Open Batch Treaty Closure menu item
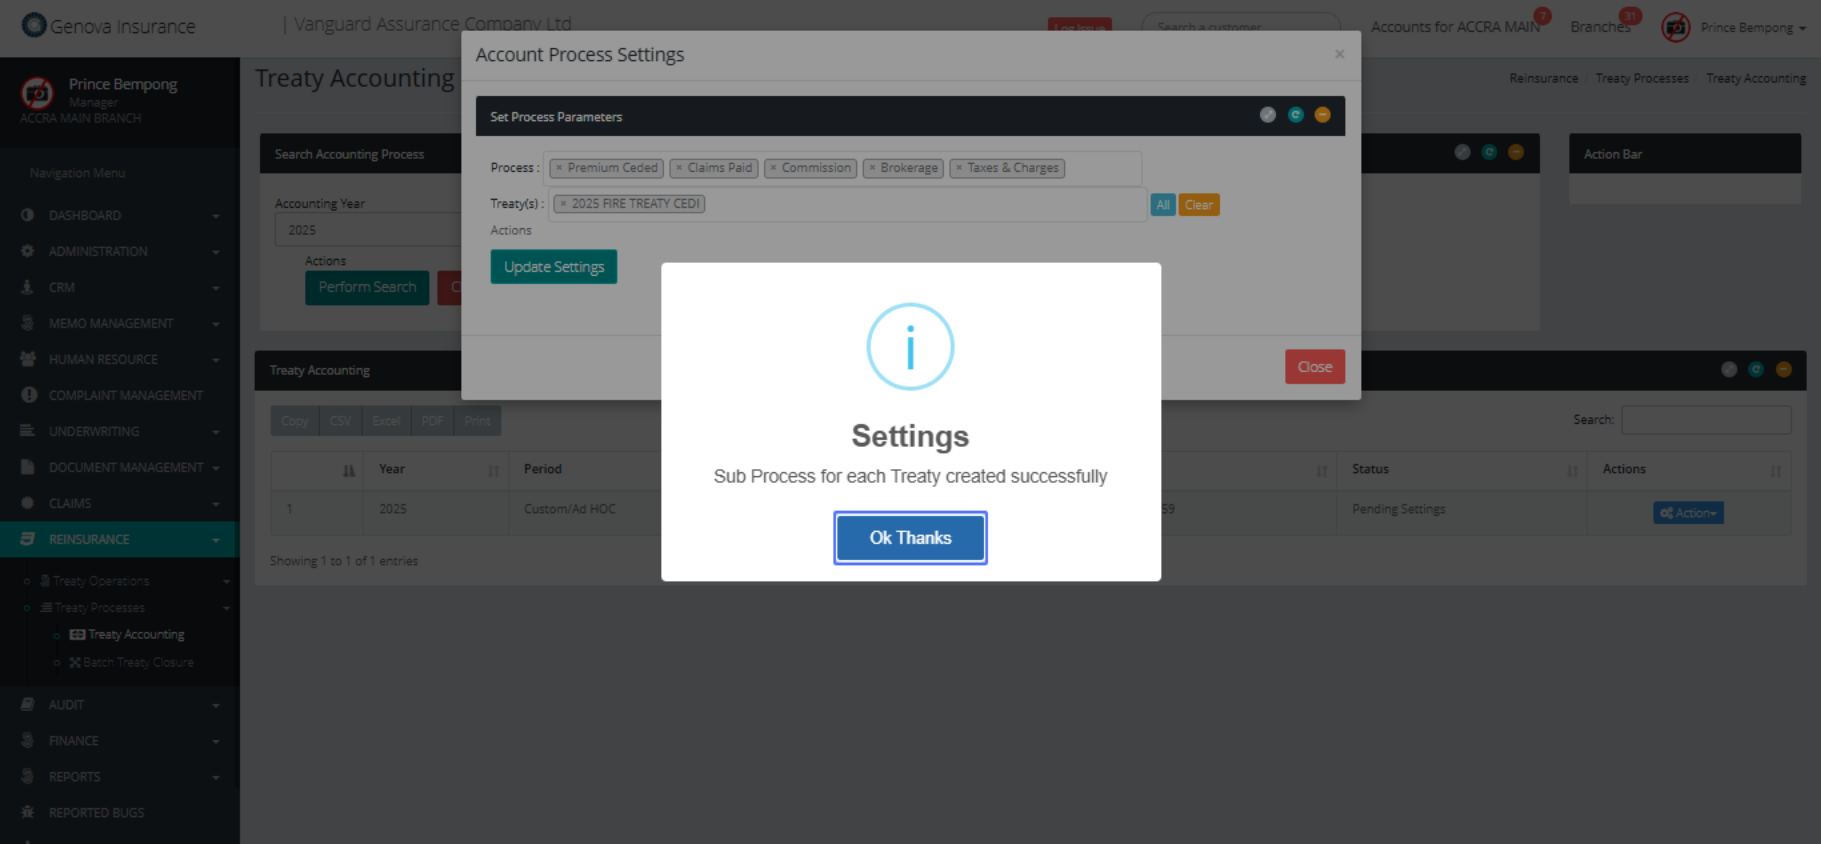 pos(138,662)
